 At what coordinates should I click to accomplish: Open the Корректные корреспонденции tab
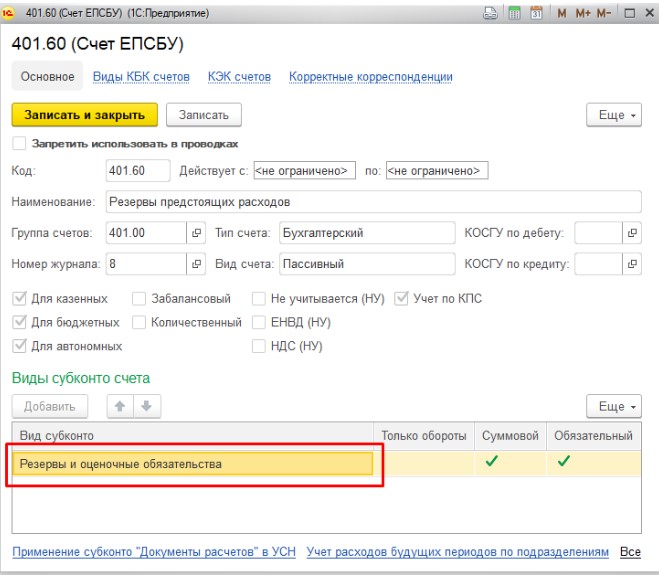pos(370,76)
